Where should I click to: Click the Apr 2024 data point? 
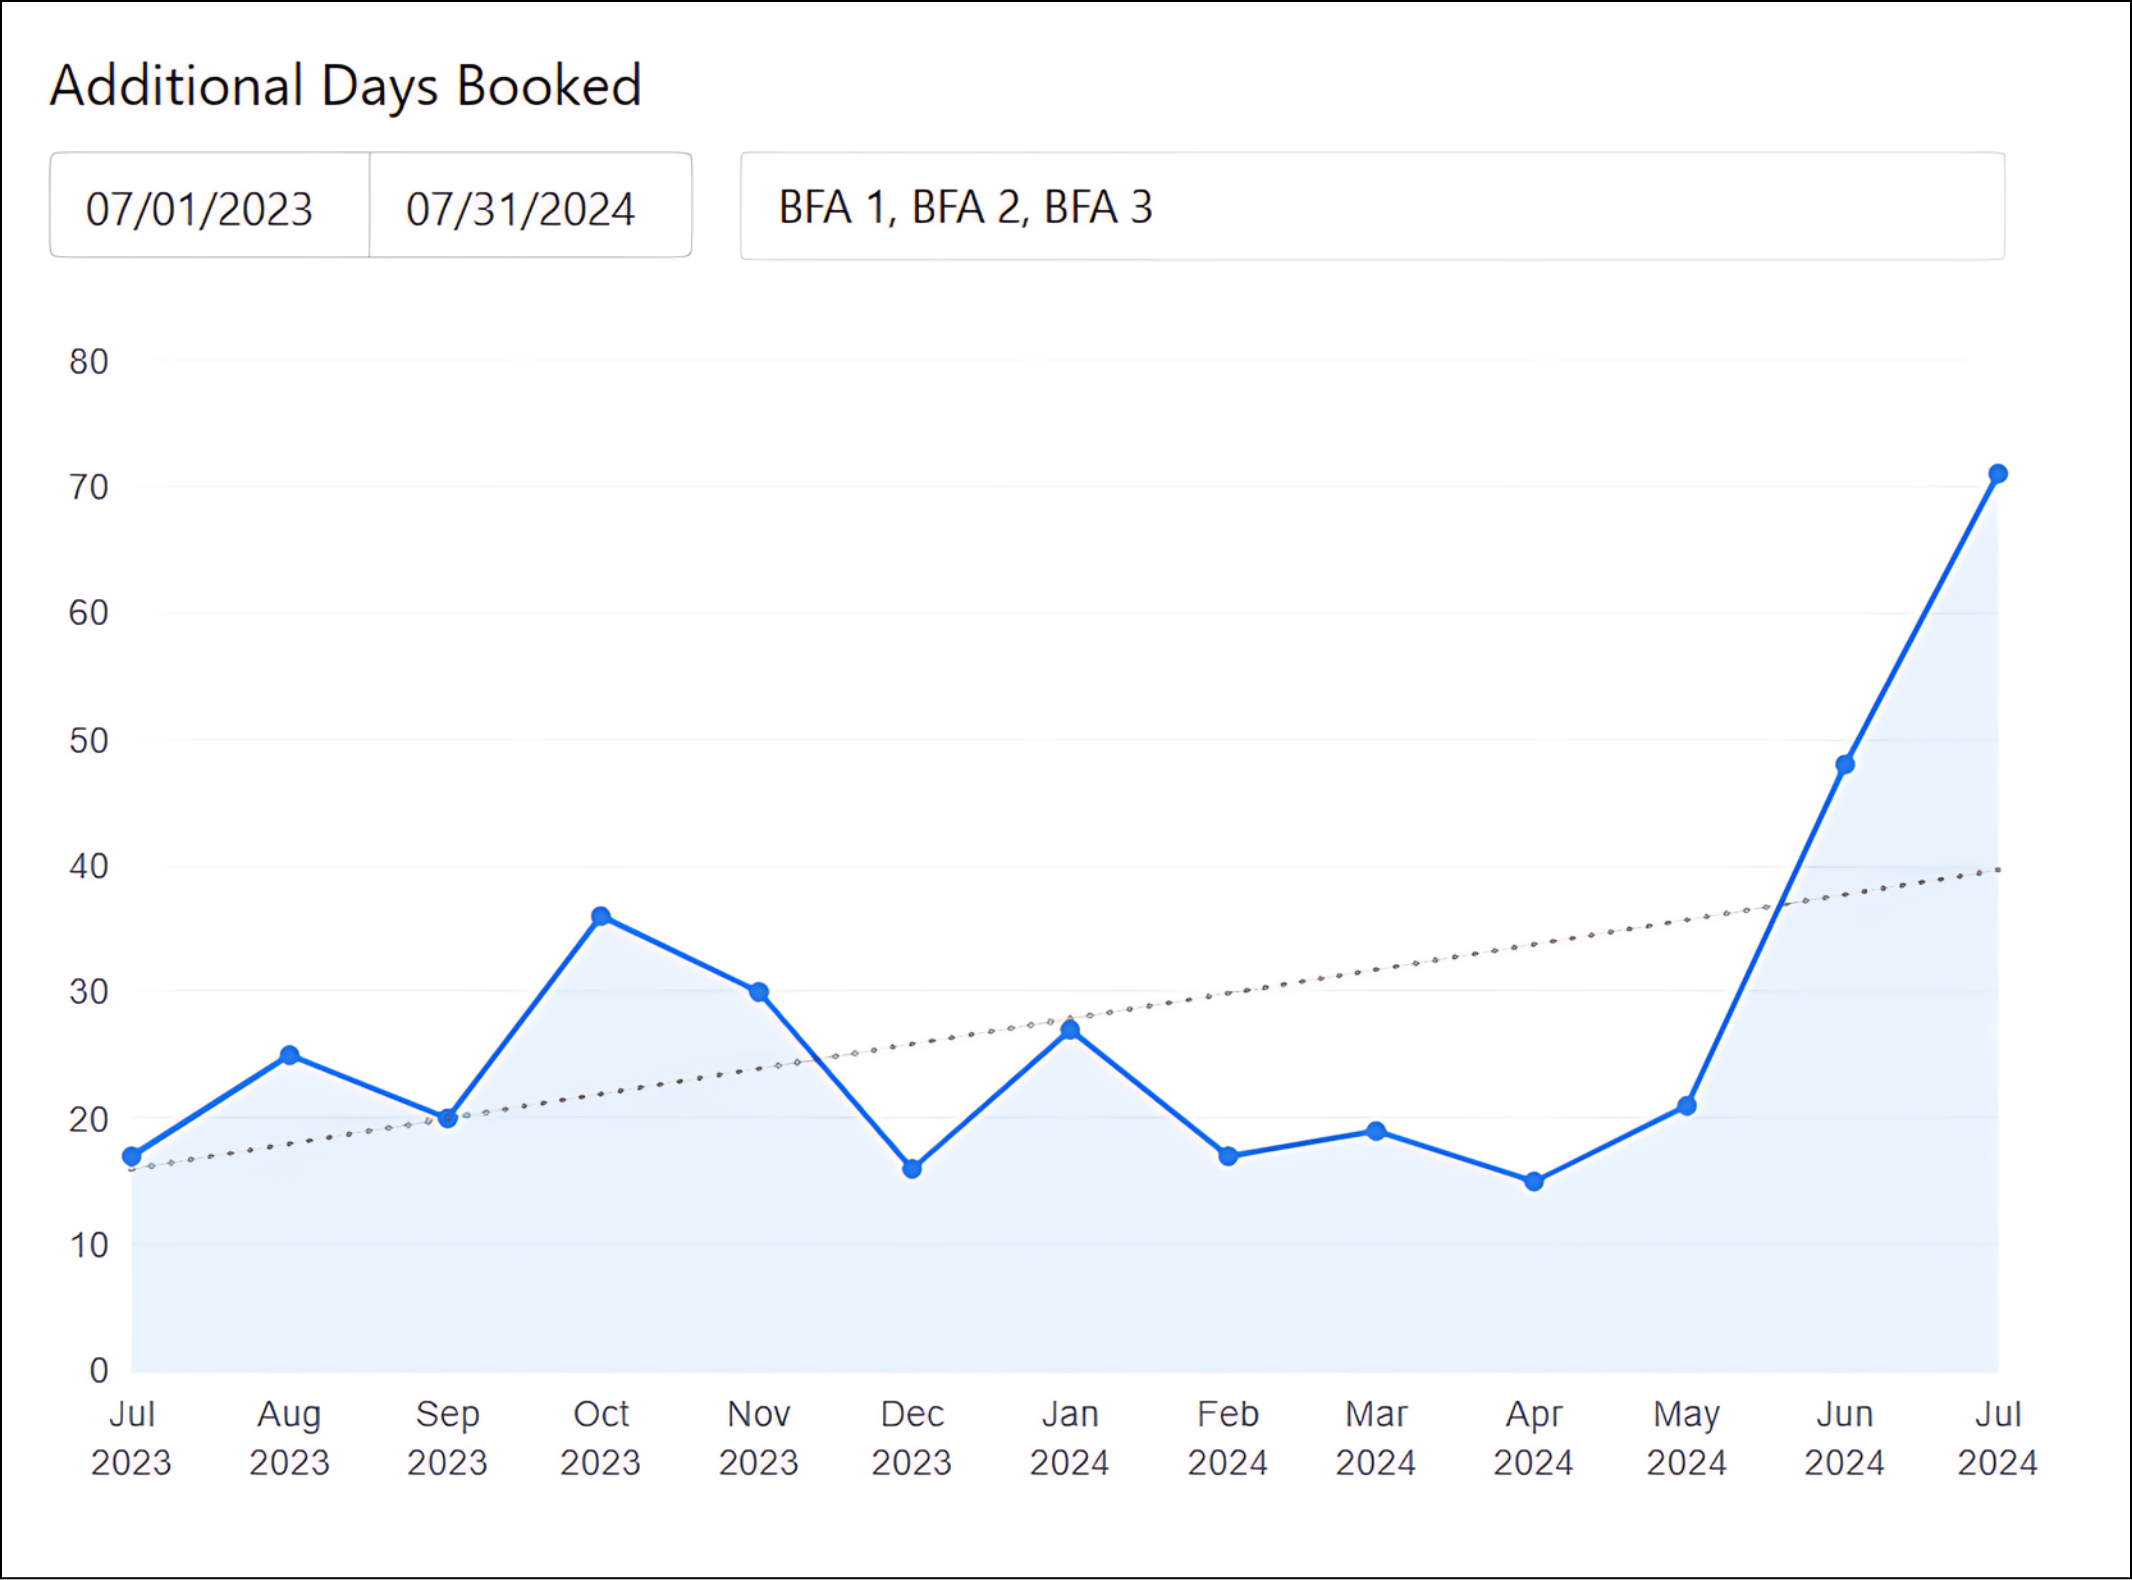click(1534, 1181)
